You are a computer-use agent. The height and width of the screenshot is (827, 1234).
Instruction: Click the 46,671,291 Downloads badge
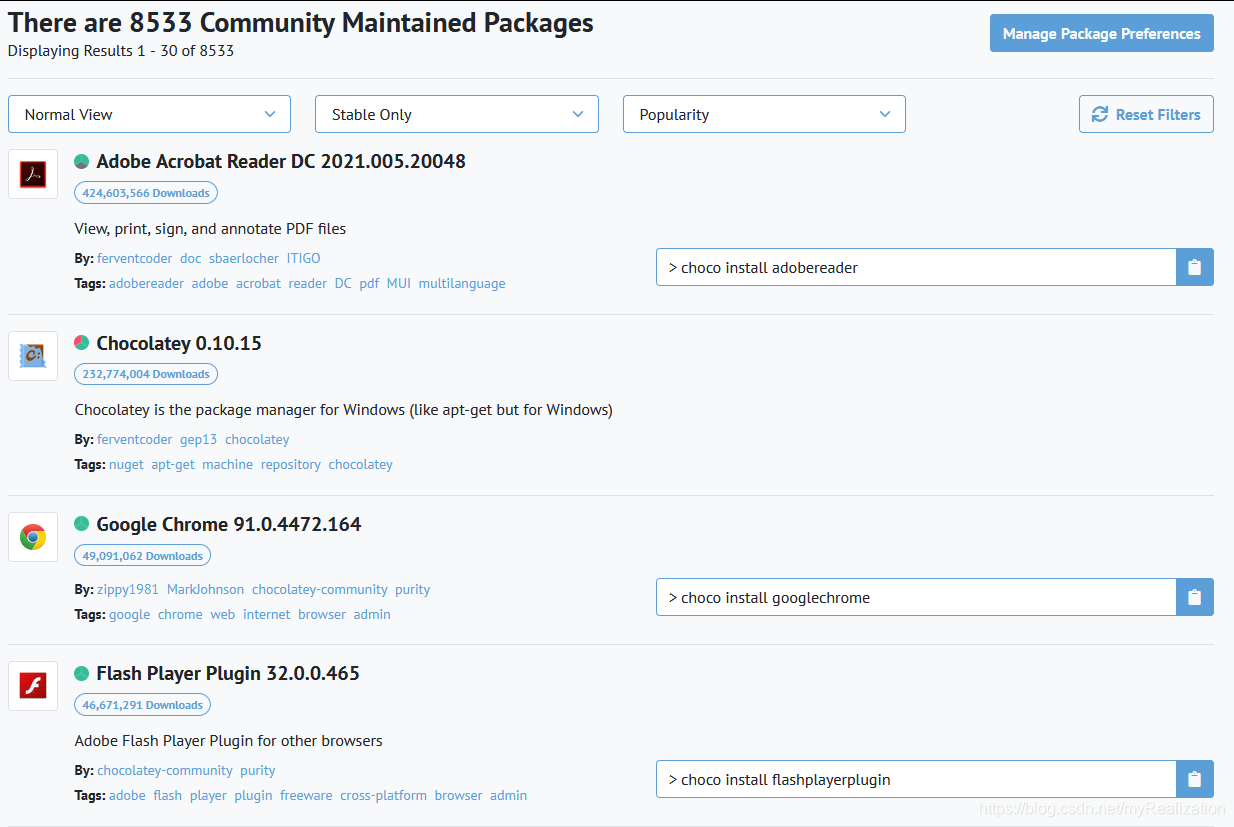pyautogui.click(x=142, y=705)
